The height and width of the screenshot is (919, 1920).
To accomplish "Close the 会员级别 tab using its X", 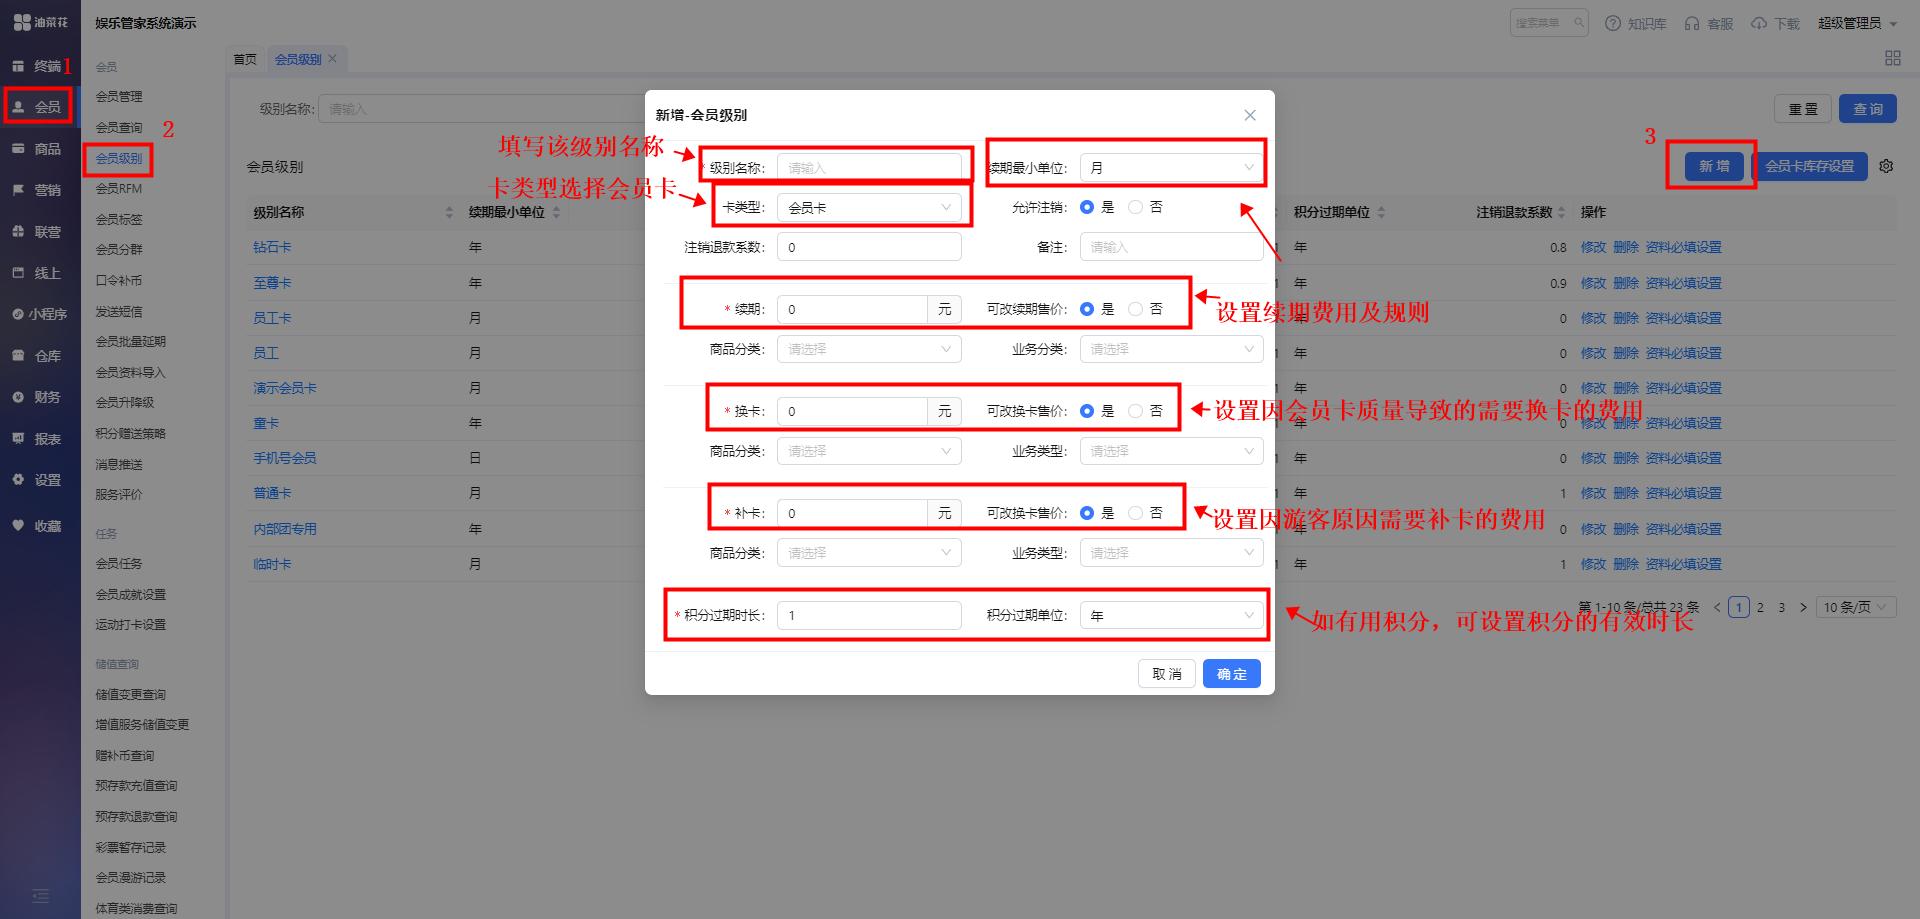I will pos(333,59).
